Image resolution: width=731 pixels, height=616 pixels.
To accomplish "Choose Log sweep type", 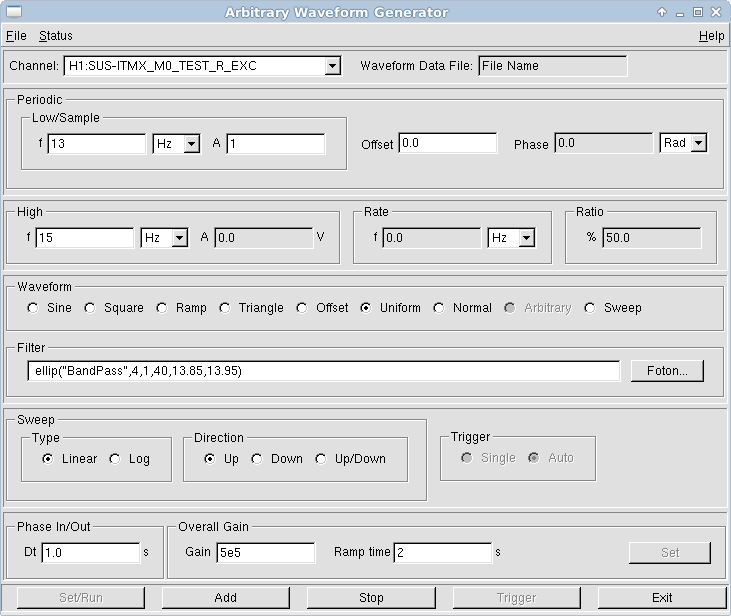I will pyautogui.click(x=115, y=459).
